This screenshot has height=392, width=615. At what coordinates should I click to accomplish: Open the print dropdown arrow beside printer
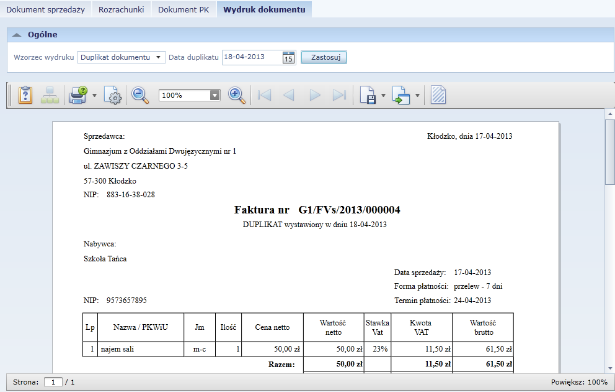(95, 95)
